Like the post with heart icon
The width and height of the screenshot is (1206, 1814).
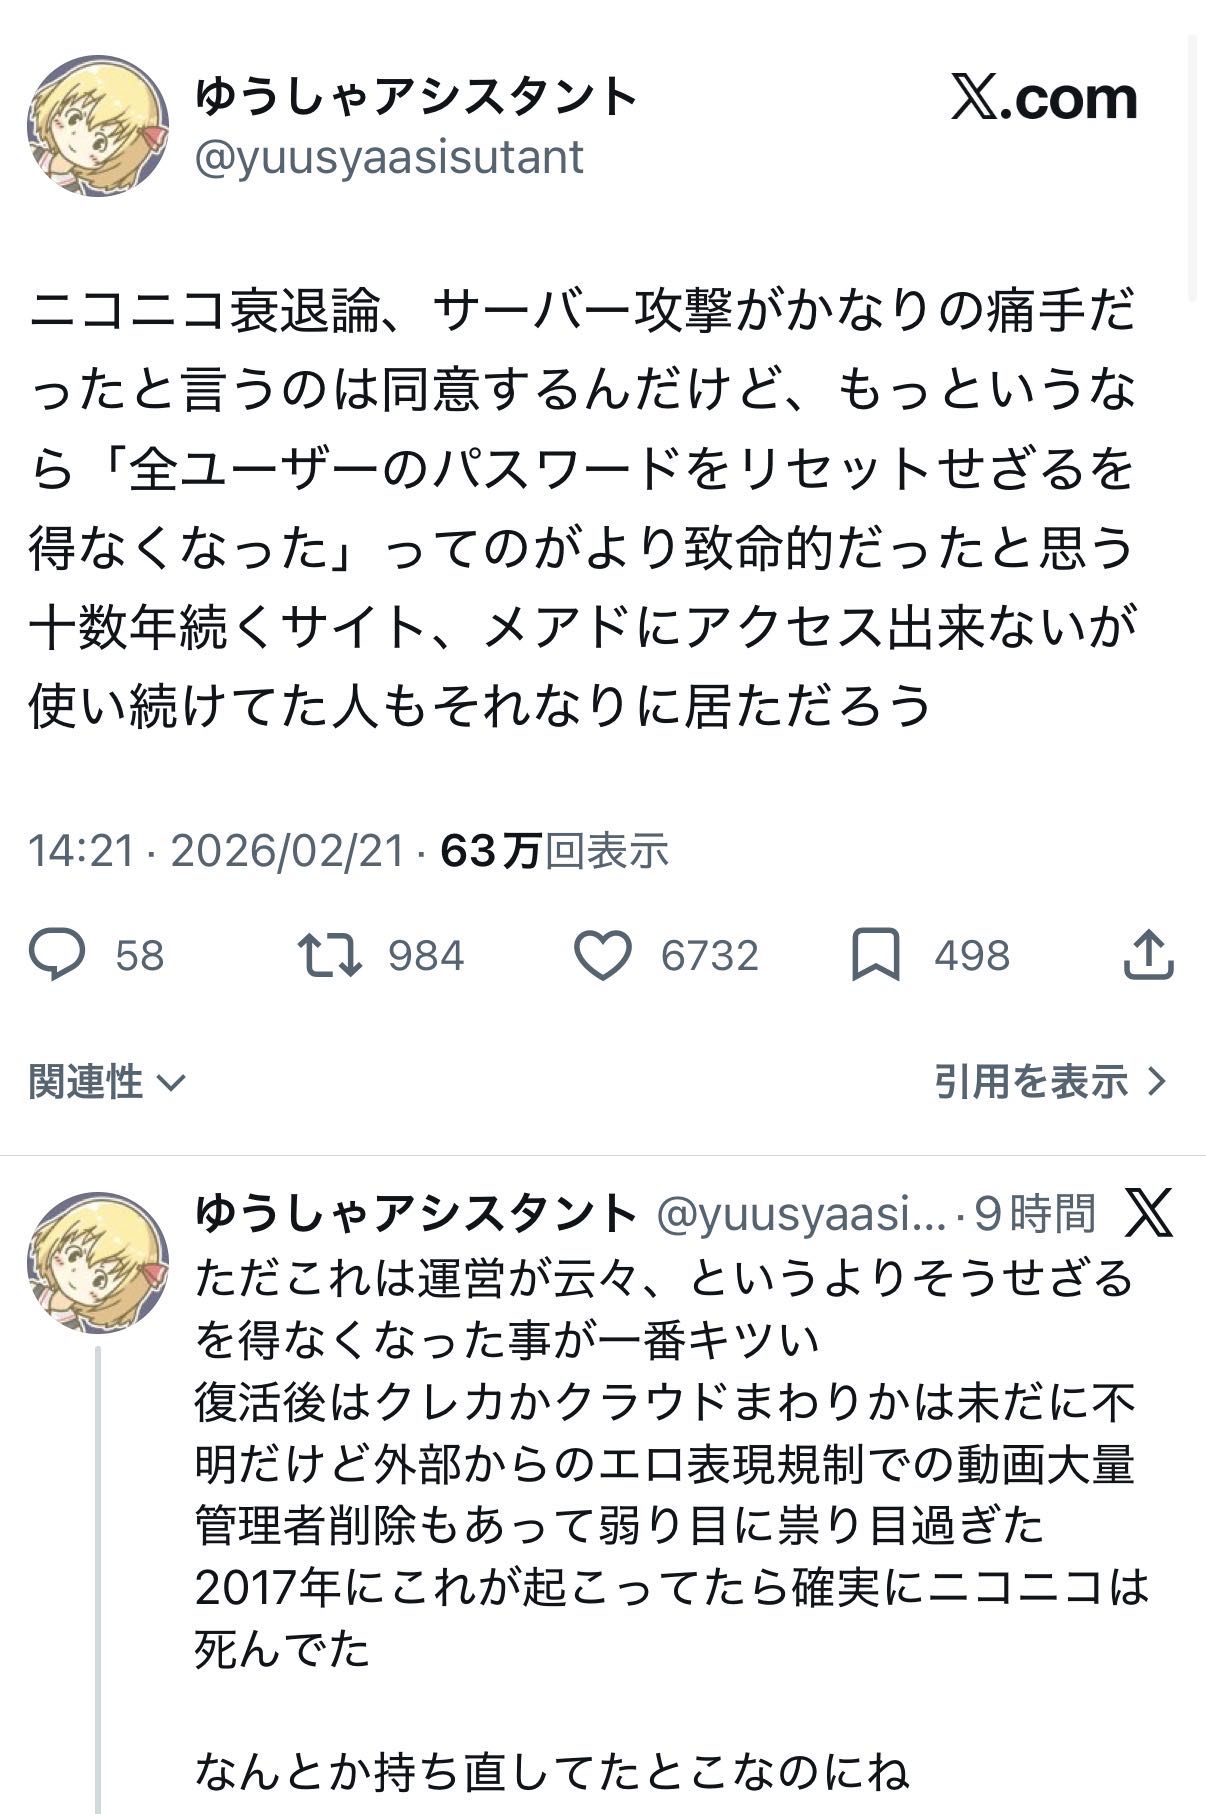point(603,955)
